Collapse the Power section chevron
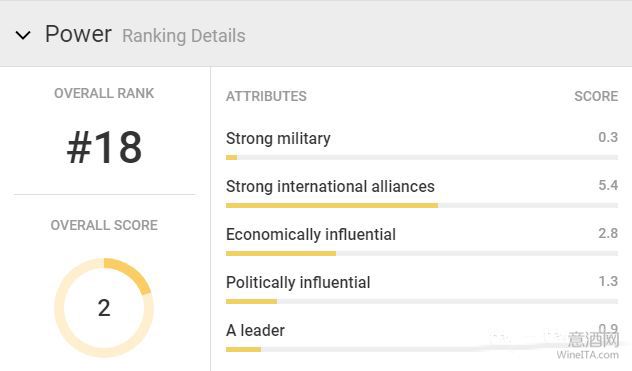Image resolution: width=632 pixels, height=371 pixels. coord(23,35)
